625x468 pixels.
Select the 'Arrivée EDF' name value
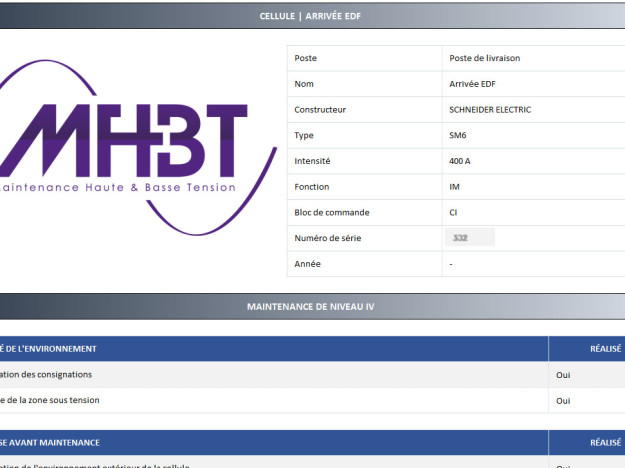point(471,84)
